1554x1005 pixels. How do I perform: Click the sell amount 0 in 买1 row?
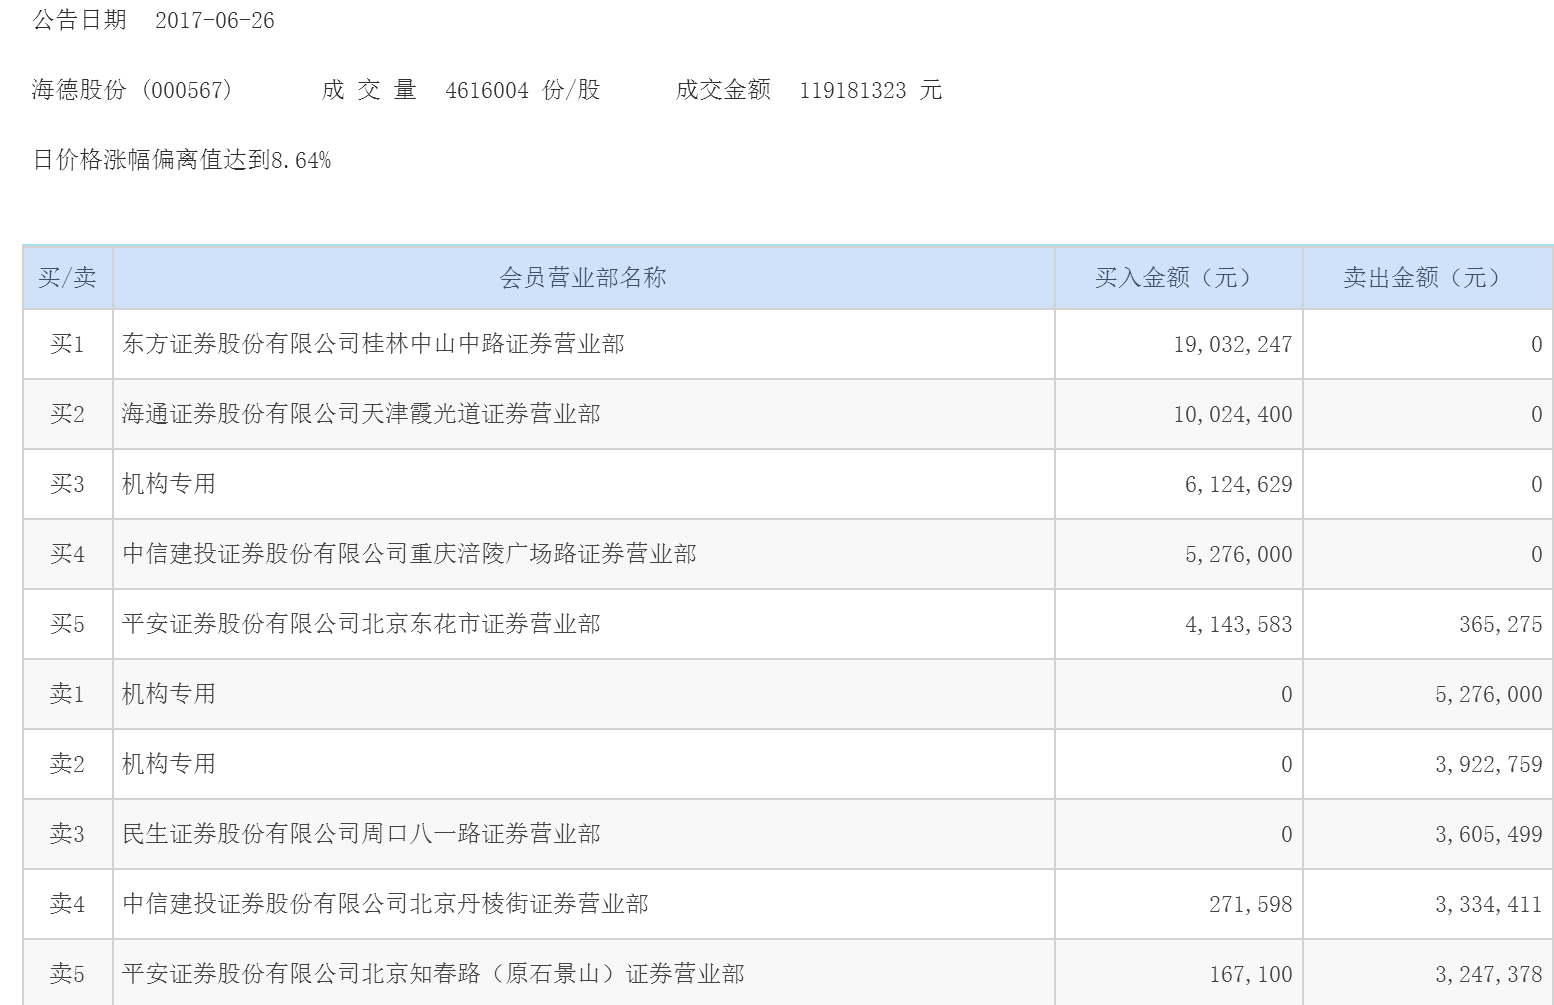1537,345
